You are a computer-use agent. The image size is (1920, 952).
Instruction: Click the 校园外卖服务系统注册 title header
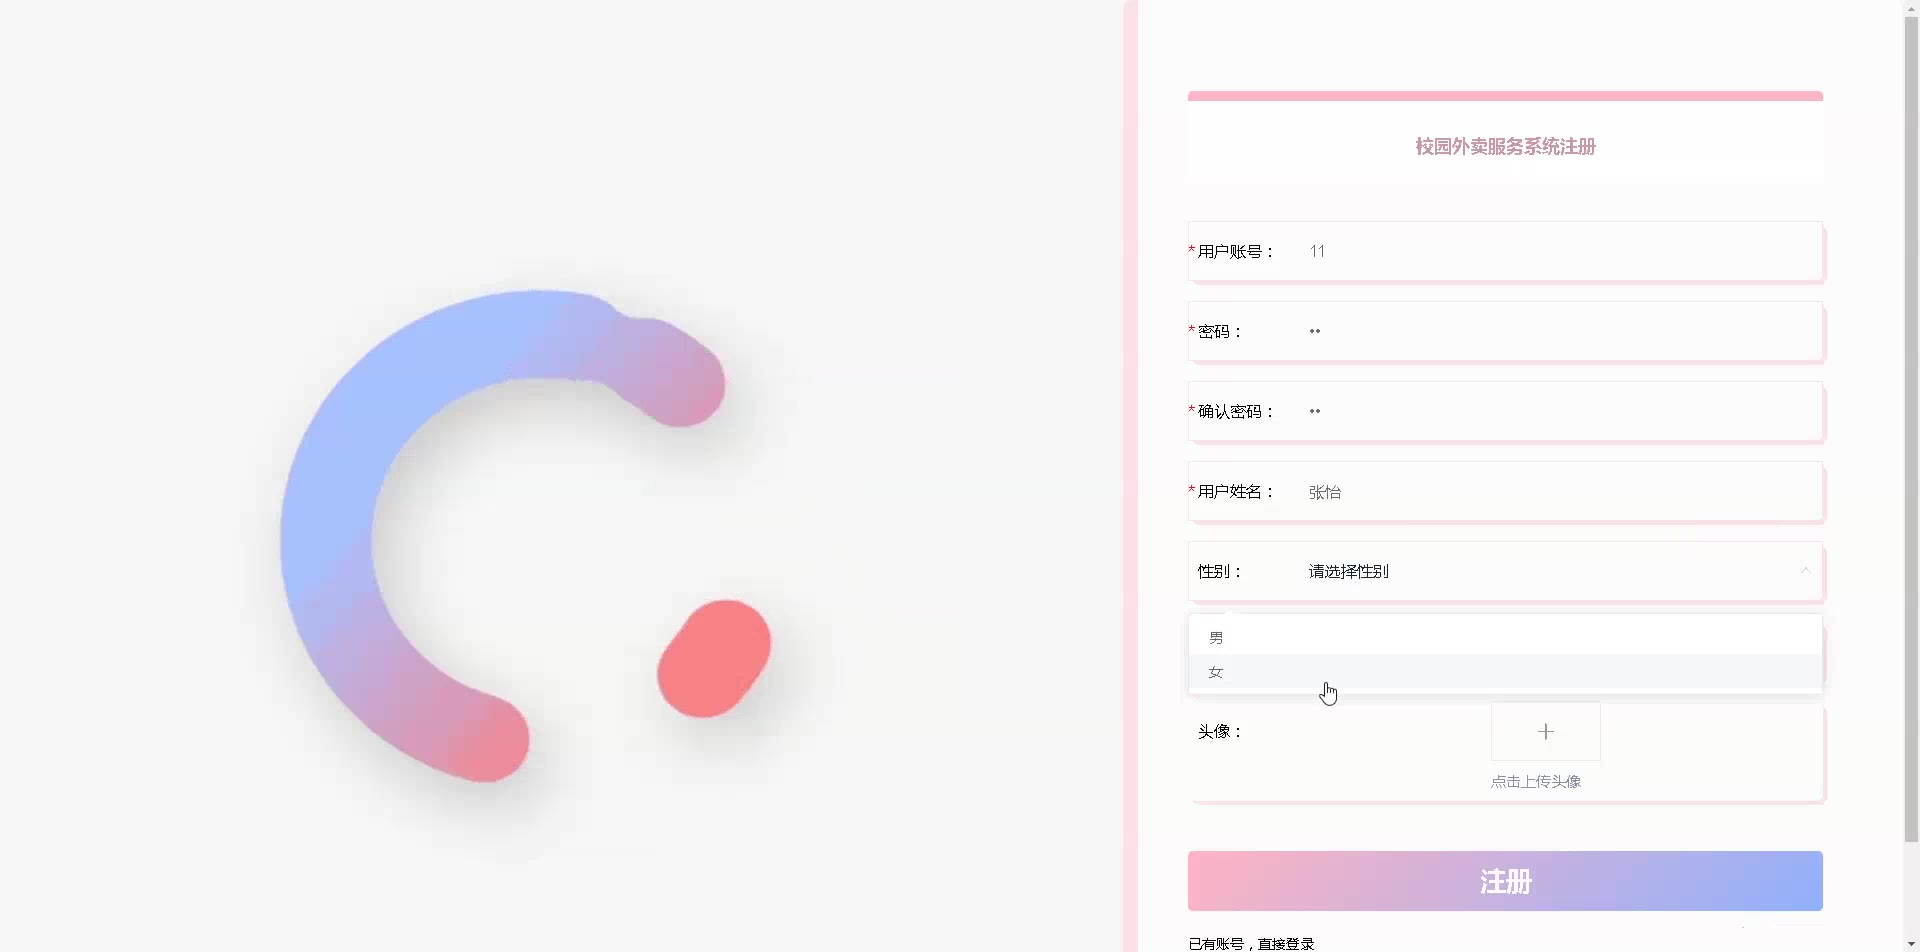1505,146
